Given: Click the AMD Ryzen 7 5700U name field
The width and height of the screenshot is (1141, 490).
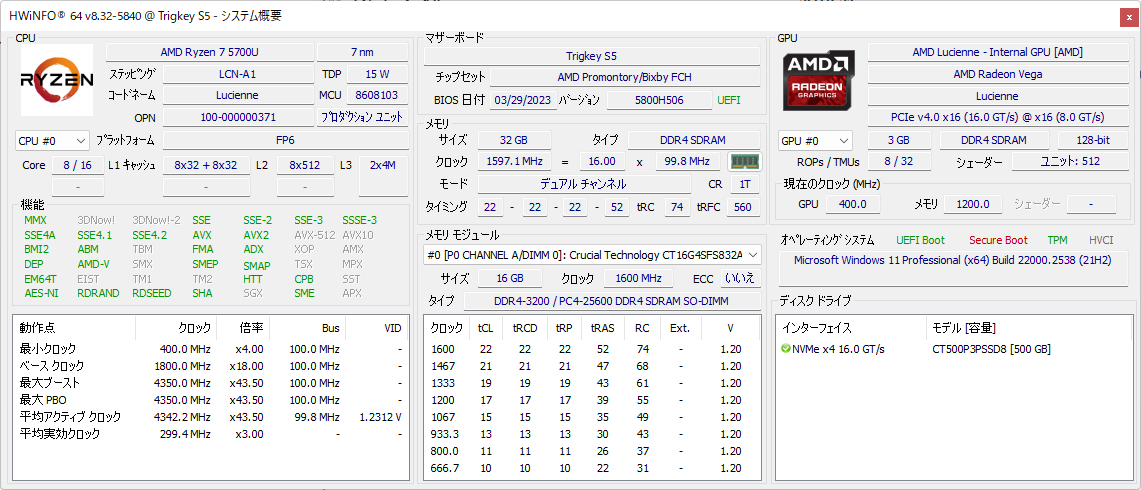Looking at the screenshot, I should point(209,52).
